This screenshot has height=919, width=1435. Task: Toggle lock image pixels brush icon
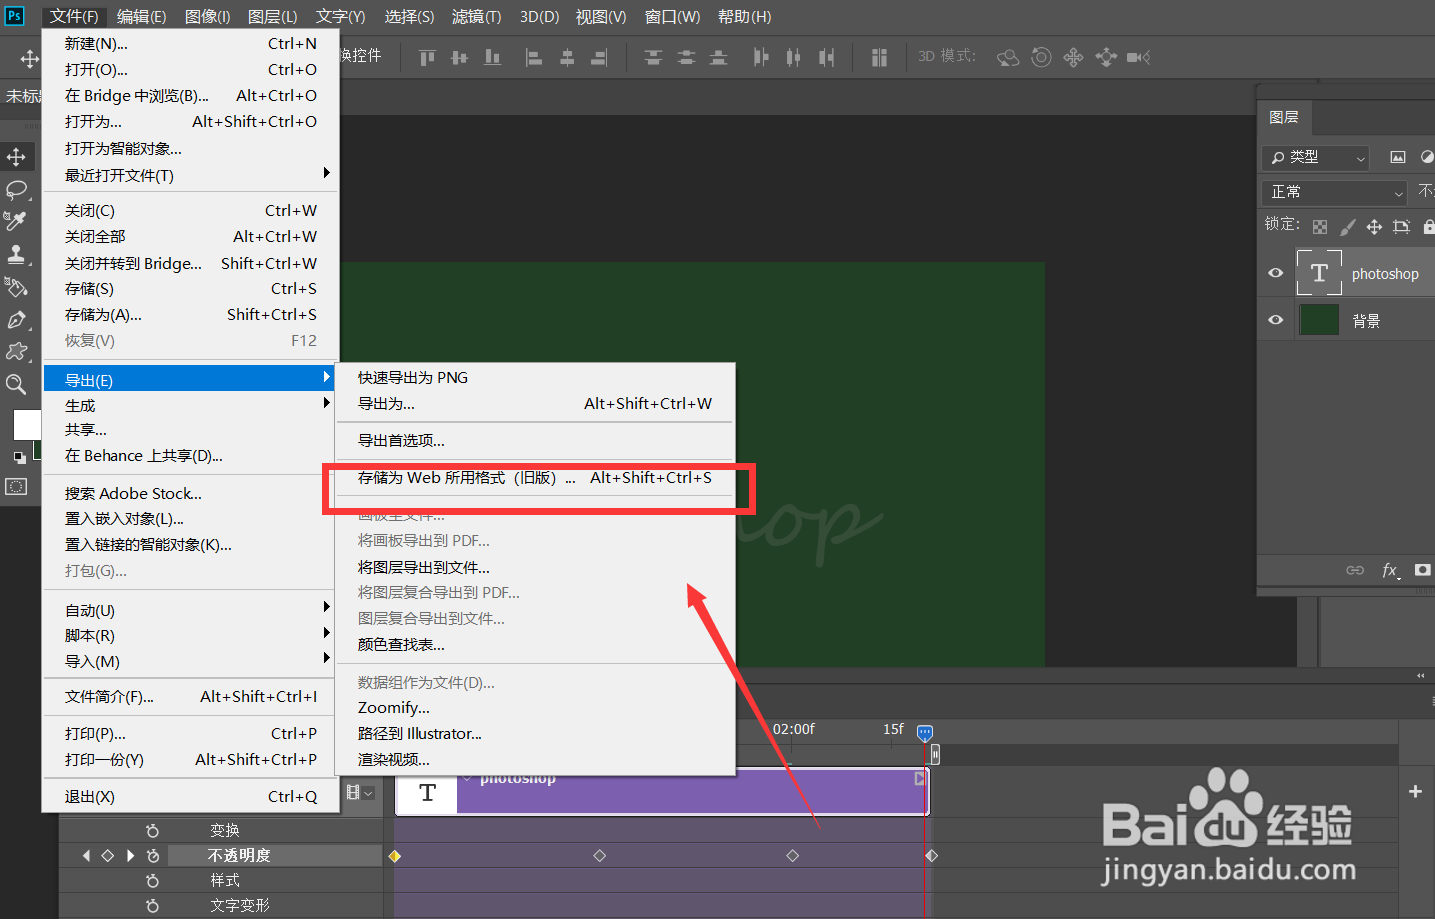[1347, 227]
